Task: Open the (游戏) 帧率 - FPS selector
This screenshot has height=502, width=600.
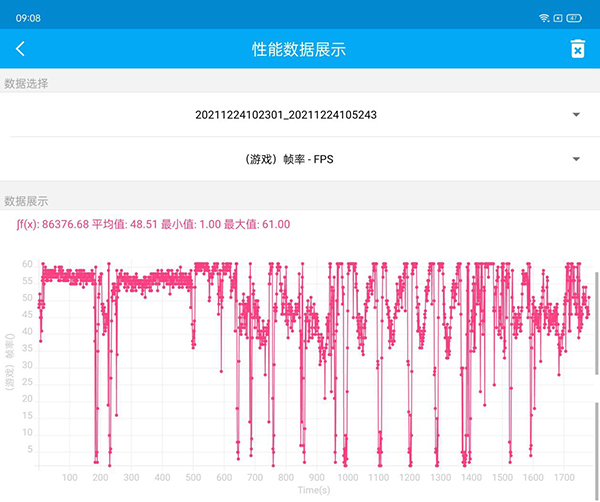Action: (x=286, y=159)
